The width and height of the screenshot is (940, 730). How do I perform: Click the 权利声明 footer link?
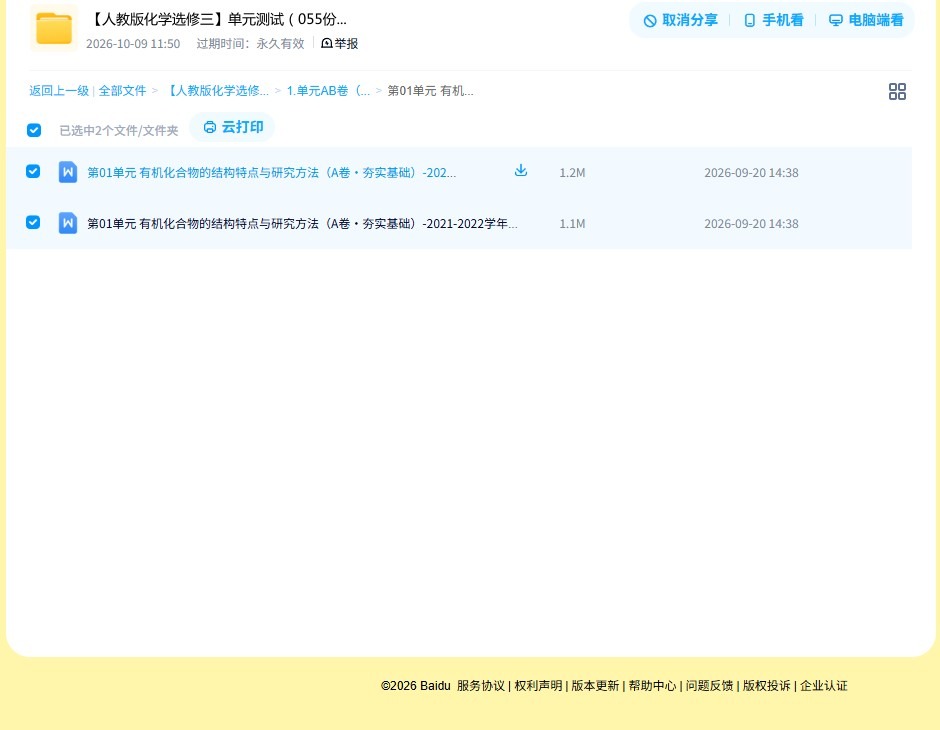538,686
